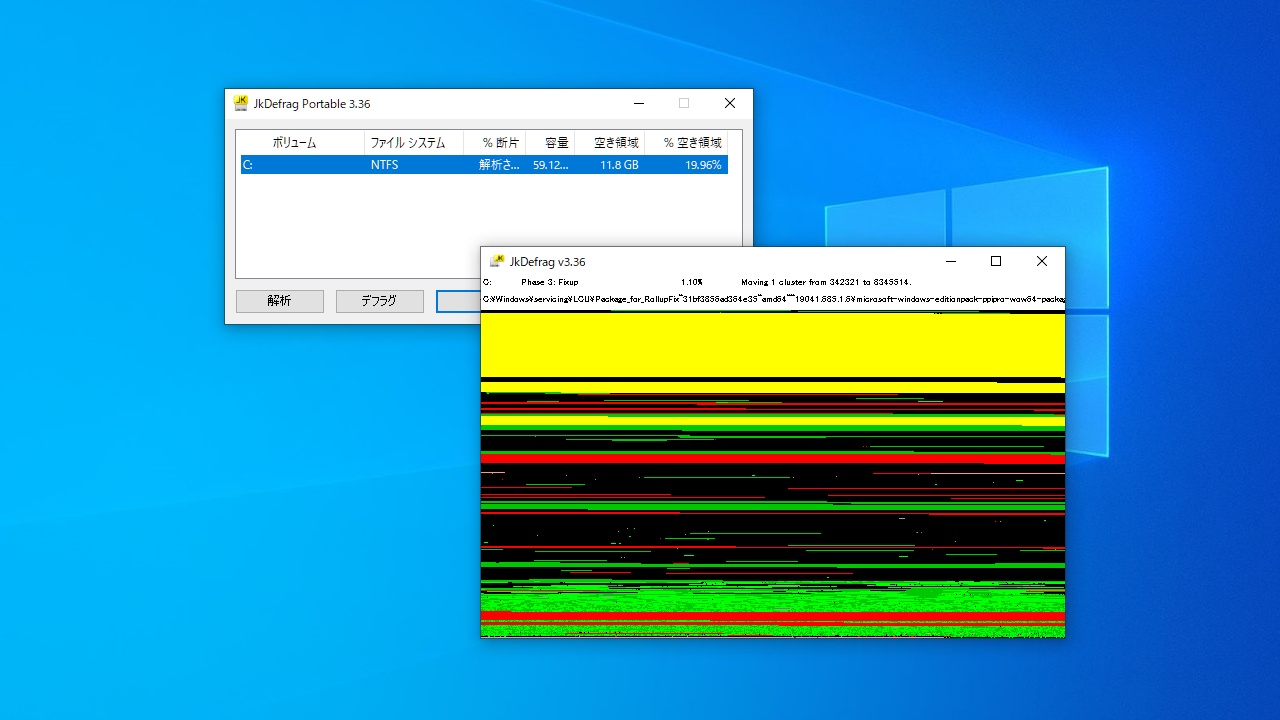1280x720 pixels.
Task: Click the 容量 column header
Action: [550, 143]
